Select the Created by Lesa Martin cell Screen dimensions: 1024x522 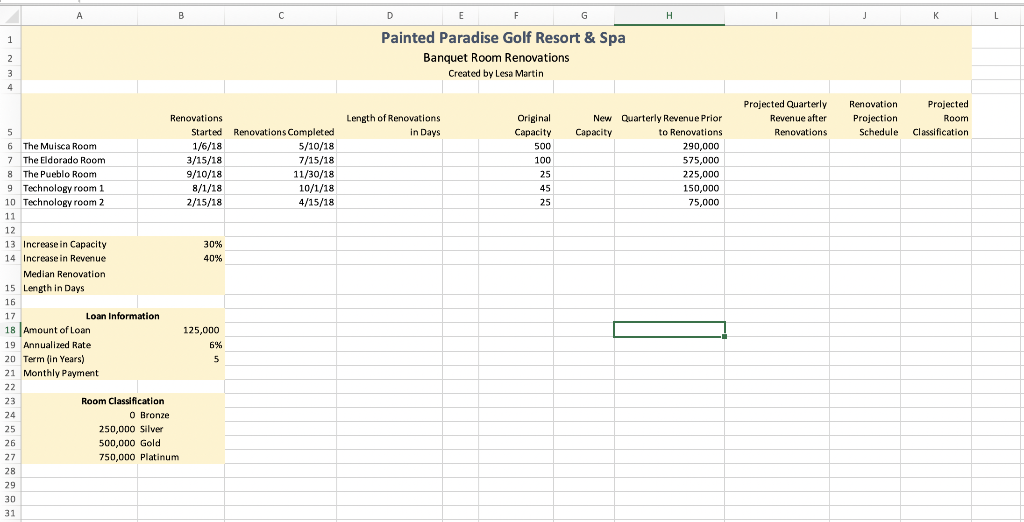496,73
